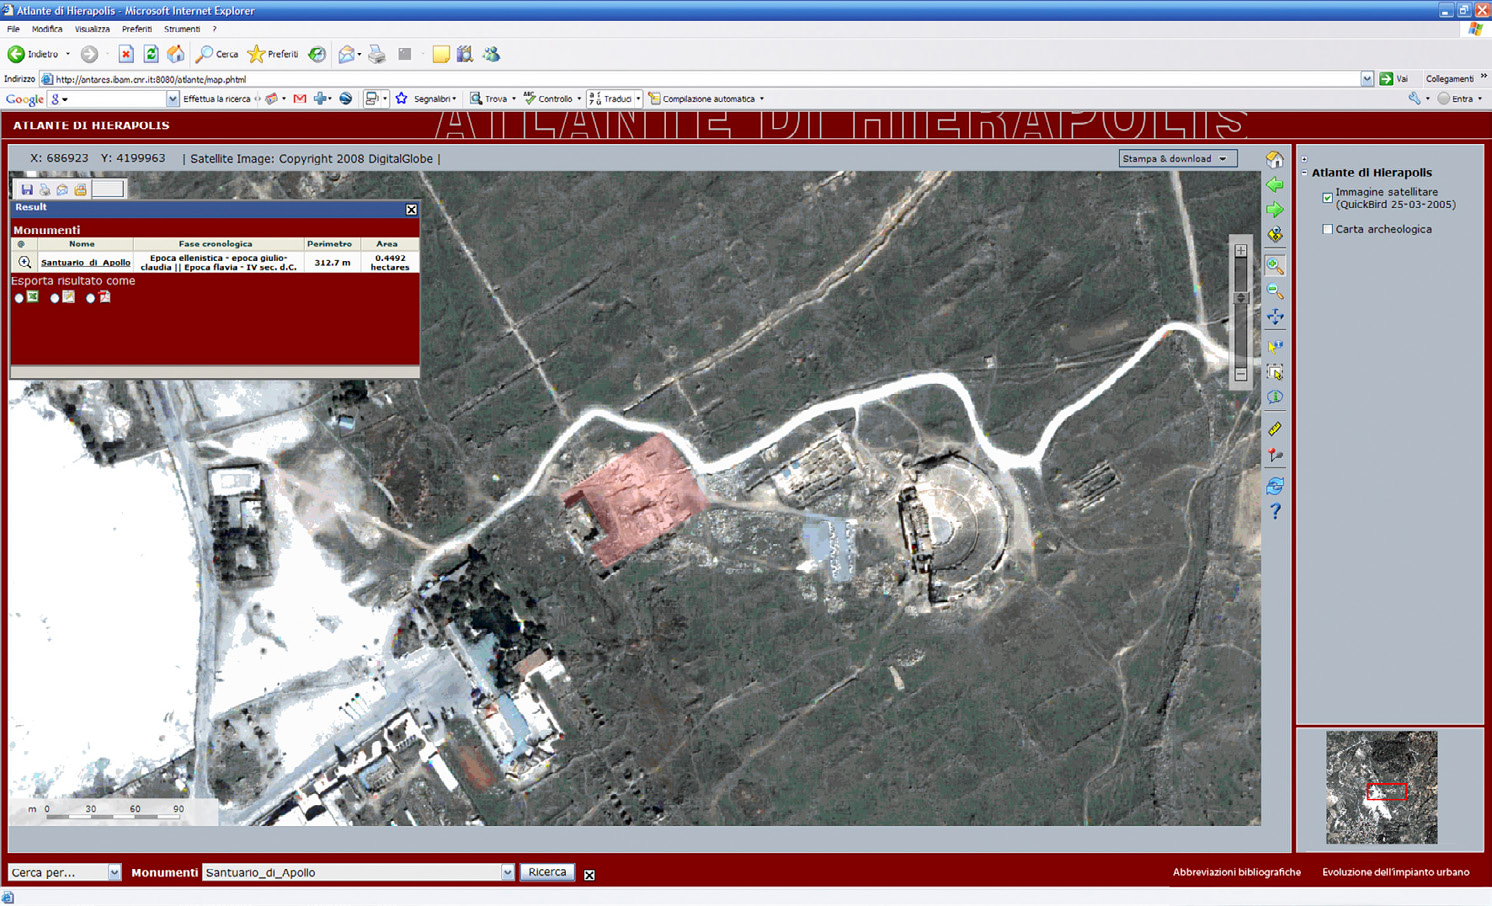The image size is (1492, 906).
Task: Select the pan (four blue arrows) tool
Action: coord(1274,317)
